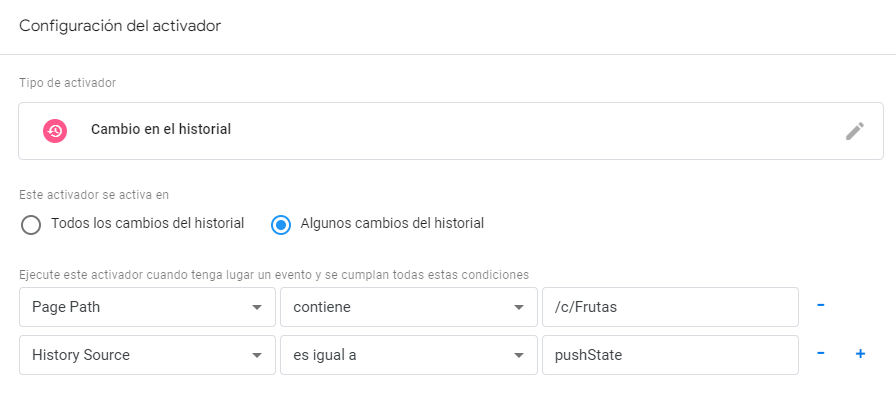Select 'Todos los cambios del historial' radio
The width and height of the screenshot is (896, 396).
pos(31,225)
